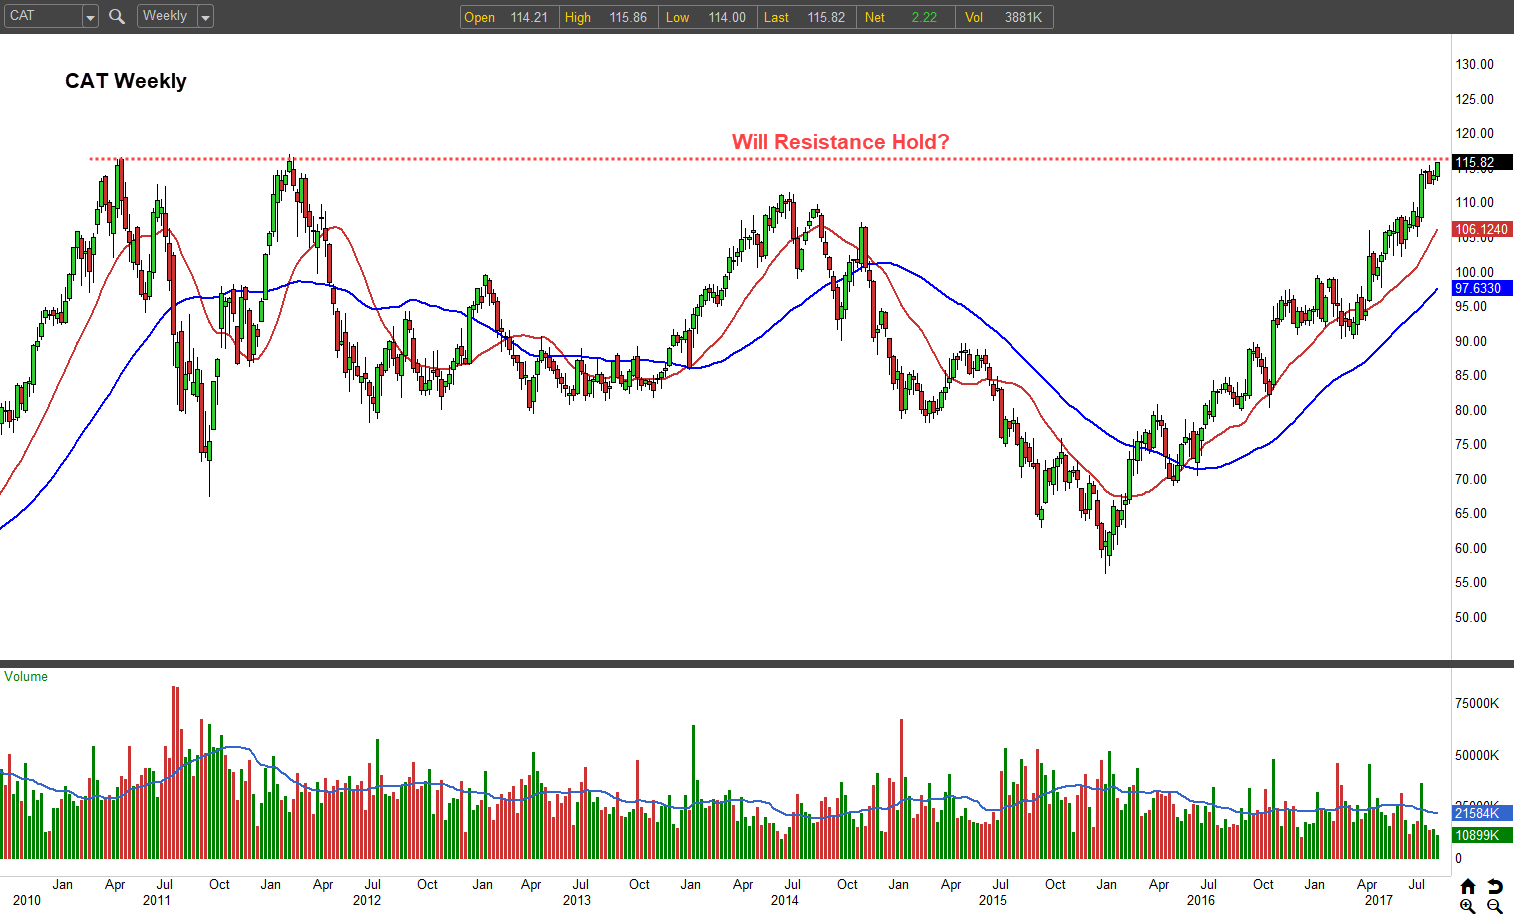Click the 2012 year label on time axis

coord(367,900)
